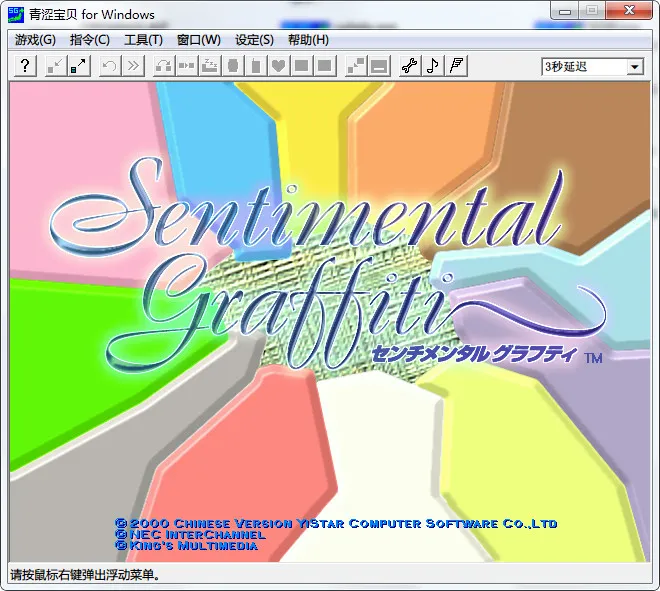Click the wrench settings icon

coord(409,66)
